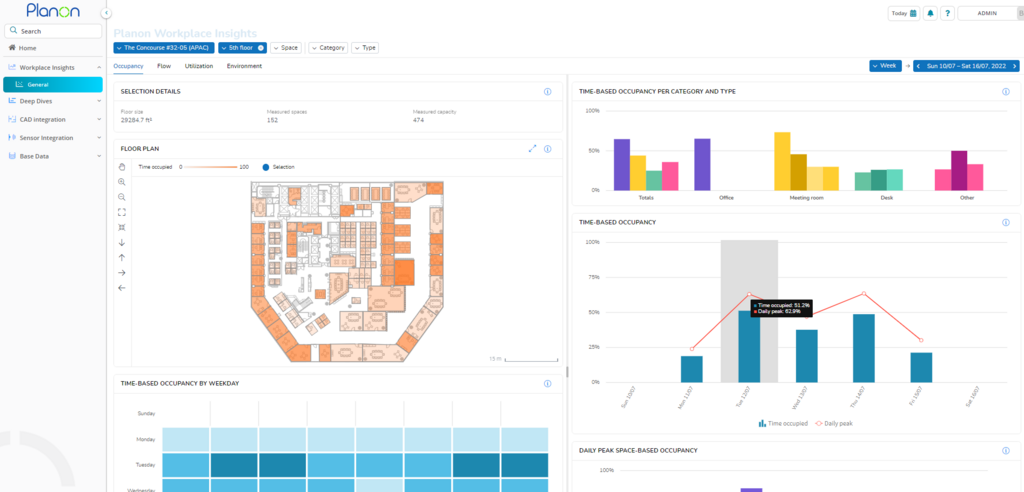Pan the floor plan down

point(121,242)
